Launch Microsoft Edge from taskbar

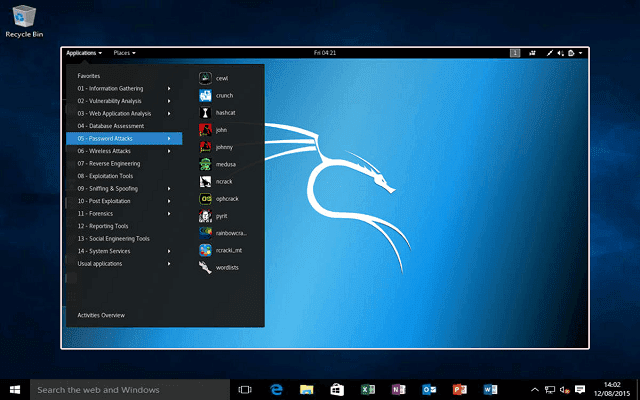point(276,390)
